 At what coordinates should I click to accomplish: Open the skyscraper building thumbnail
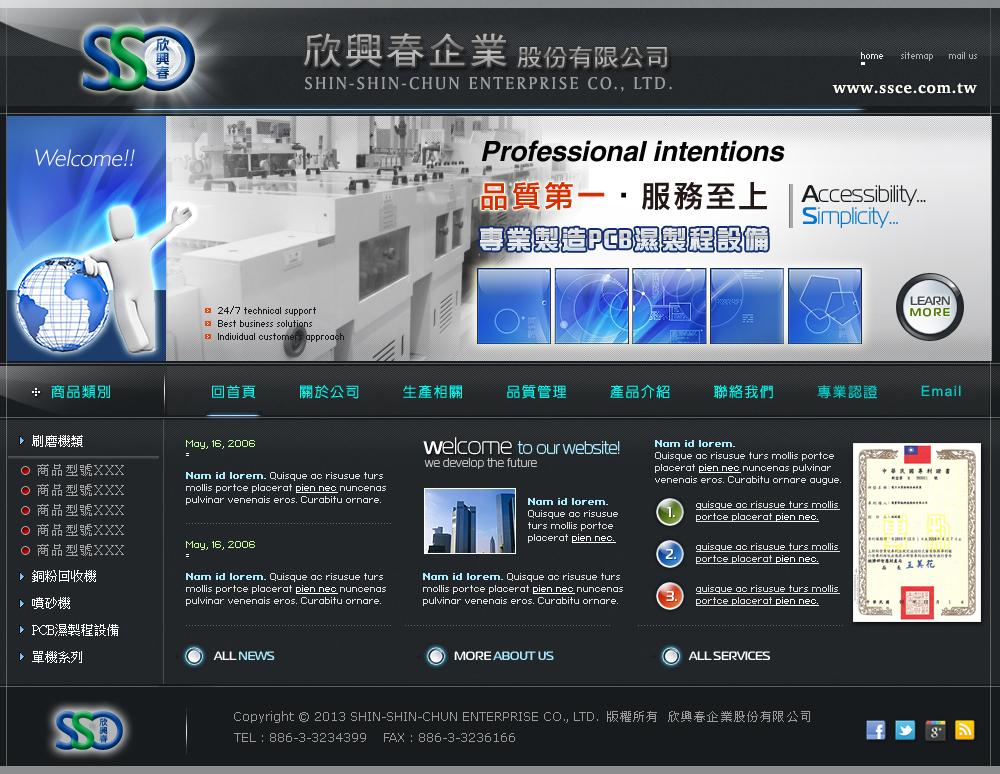(470, 521)
